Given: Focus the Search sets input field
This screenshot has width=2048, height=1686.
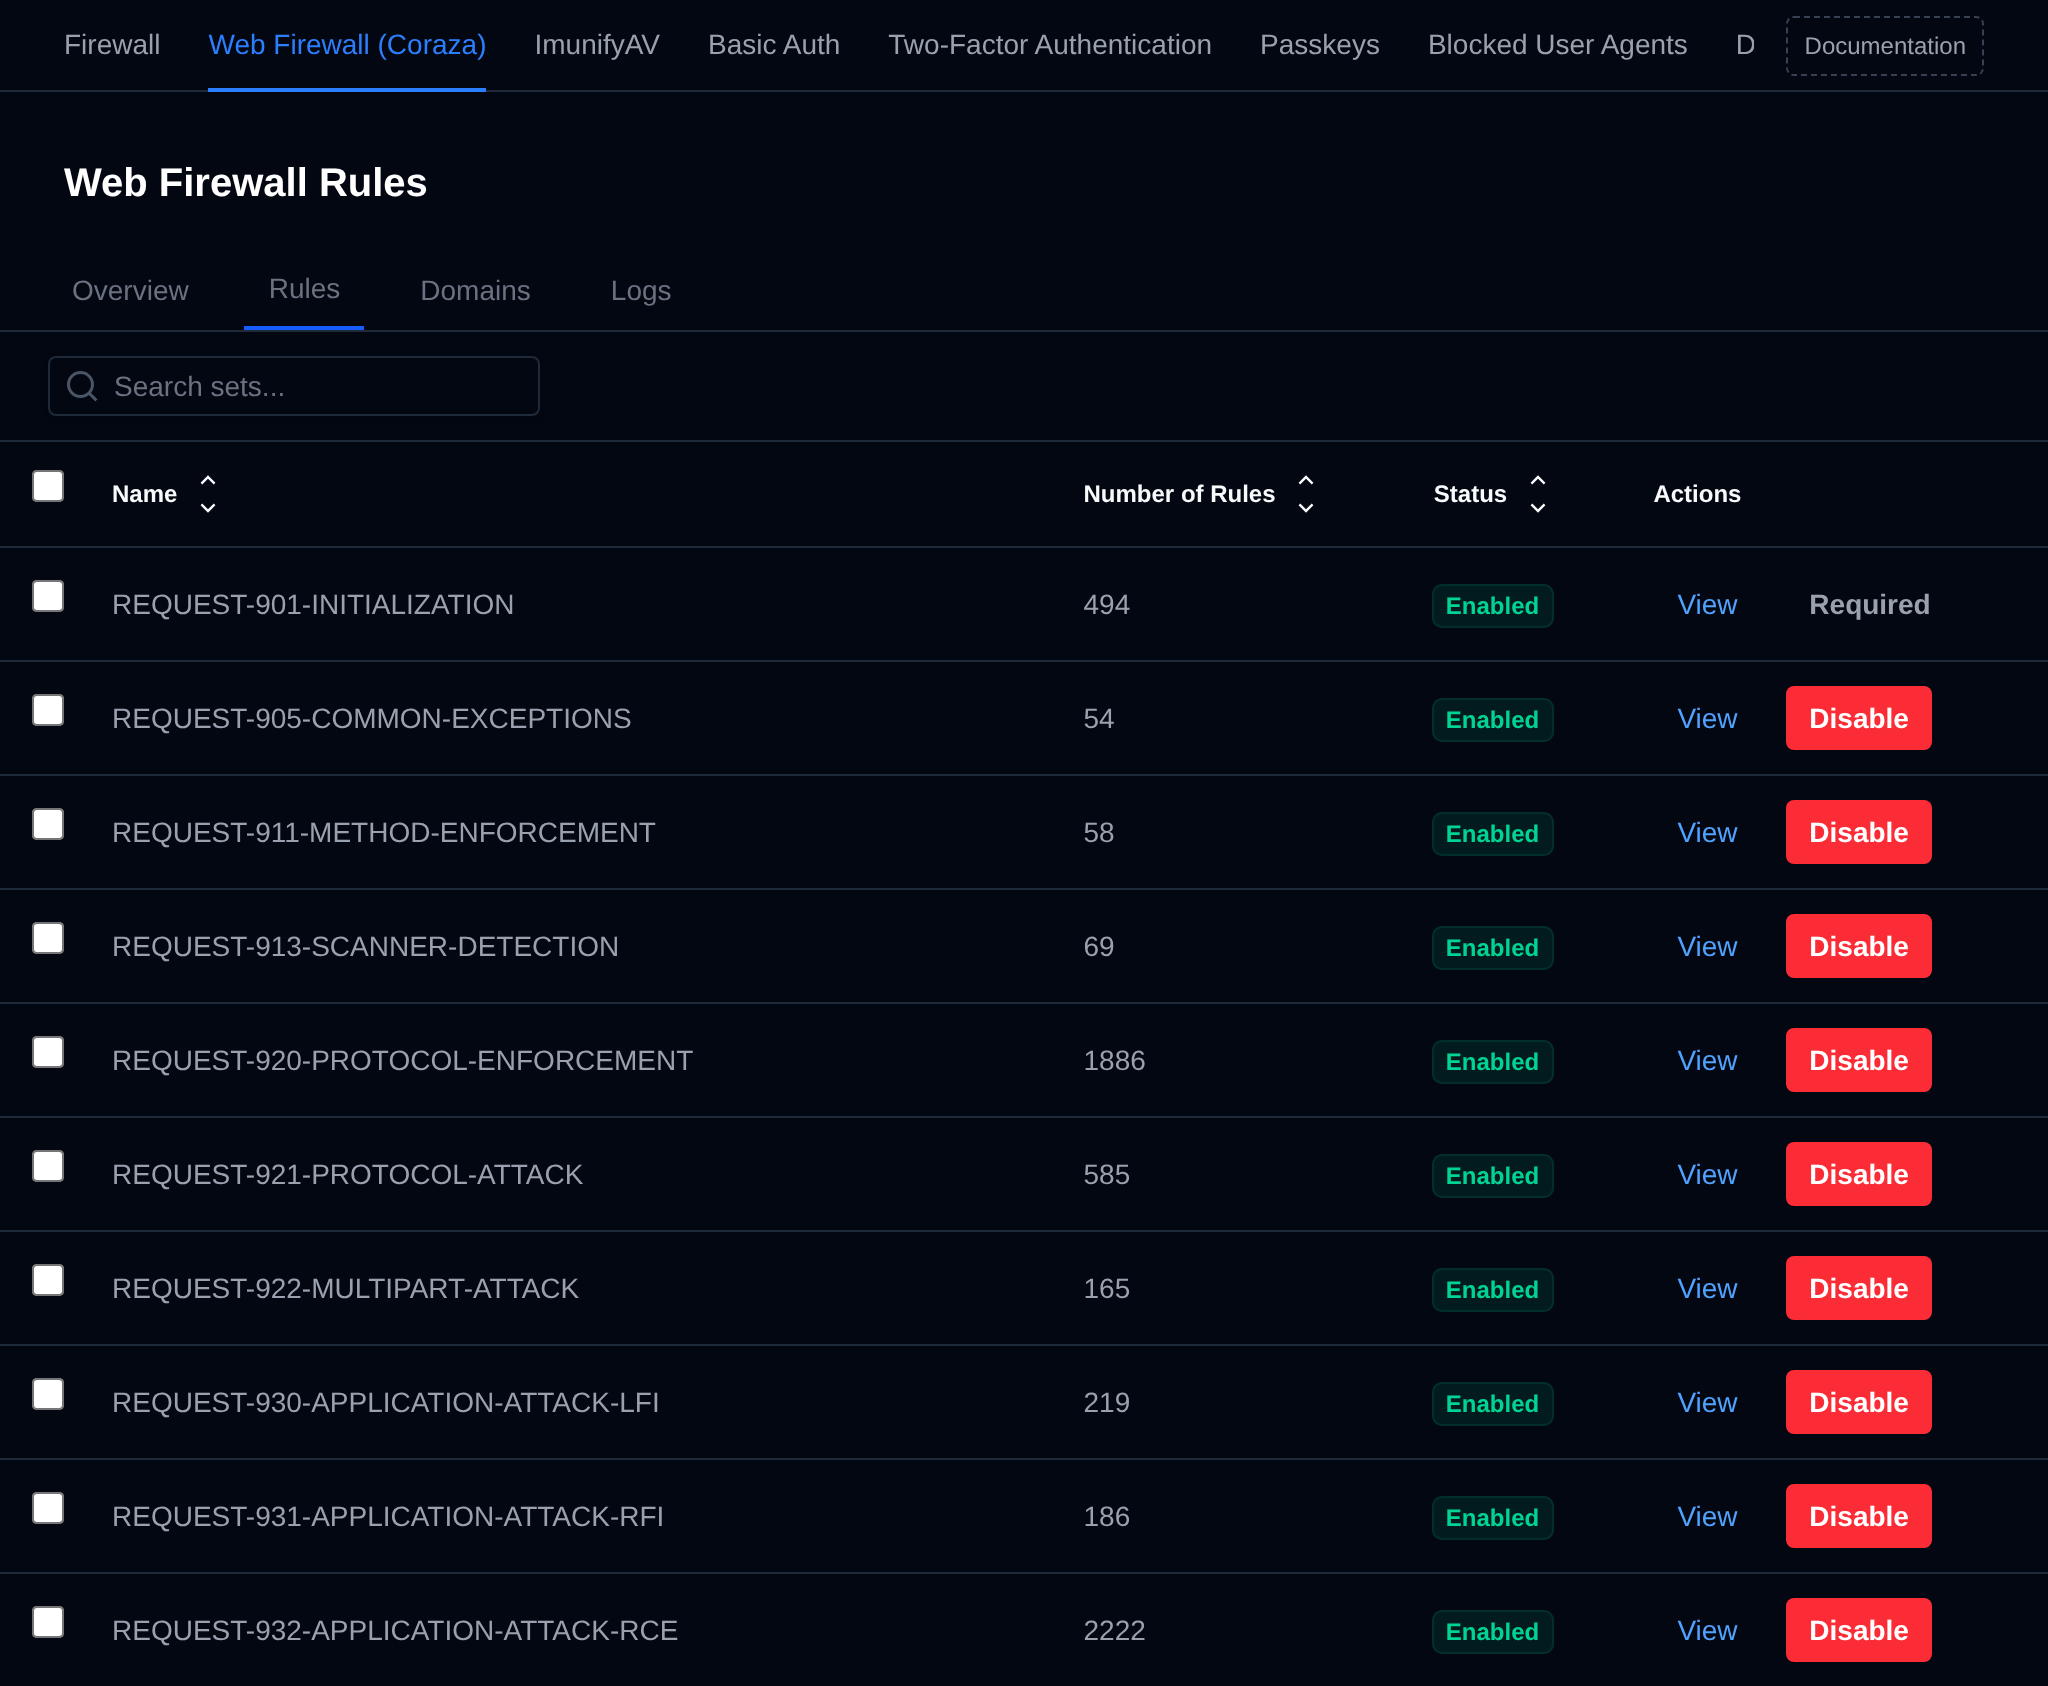Looking at the screenshot, I should (x=294, y=386).
